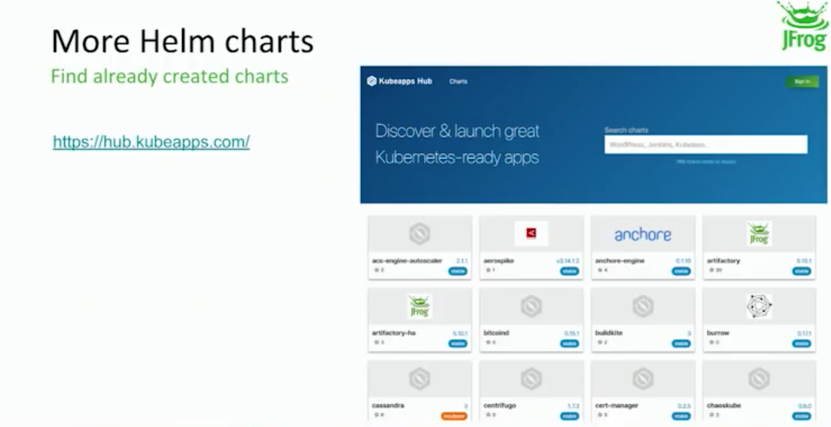Click the charts-ready link below search box
The width and height of the screenshot is (831, 427).
click(706, 162)
